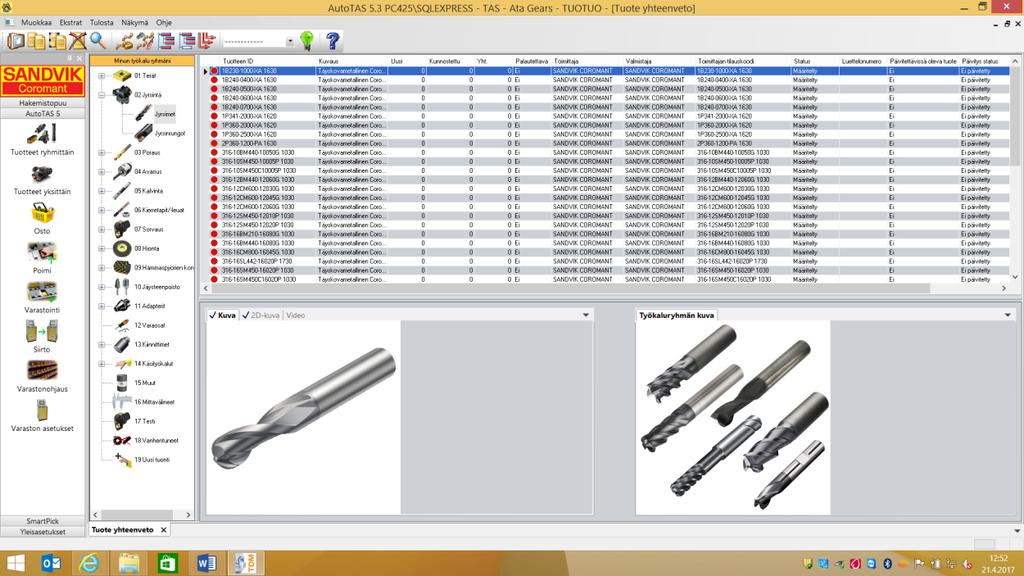The image size is (1024, 576).
Task: Expand the 01 Terät tree node
Action: 102,76
